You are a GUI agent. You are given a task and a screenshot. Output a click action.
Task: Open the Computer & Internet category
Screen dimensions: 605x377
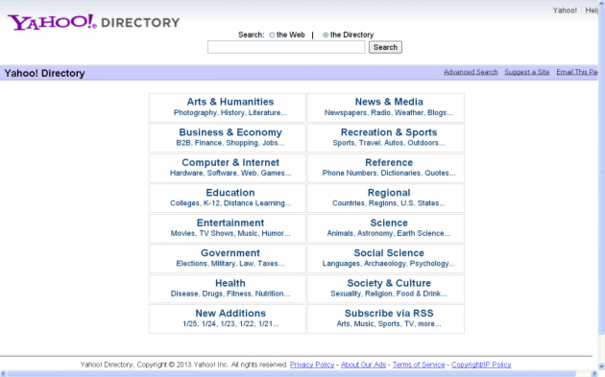230,162
